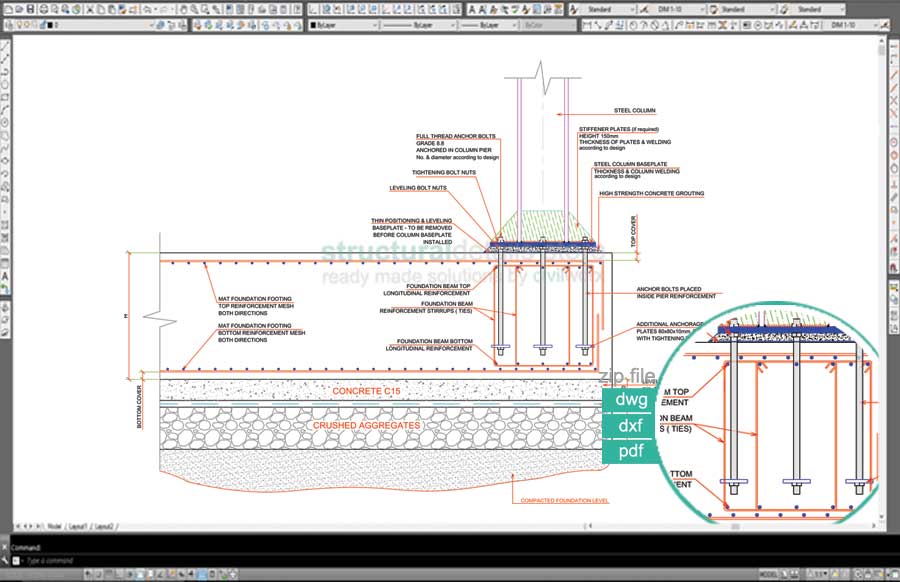Select the Hatch tool in Draw toolbar
The width and height of the screenshot is (900, 582).
coord(6,225)
